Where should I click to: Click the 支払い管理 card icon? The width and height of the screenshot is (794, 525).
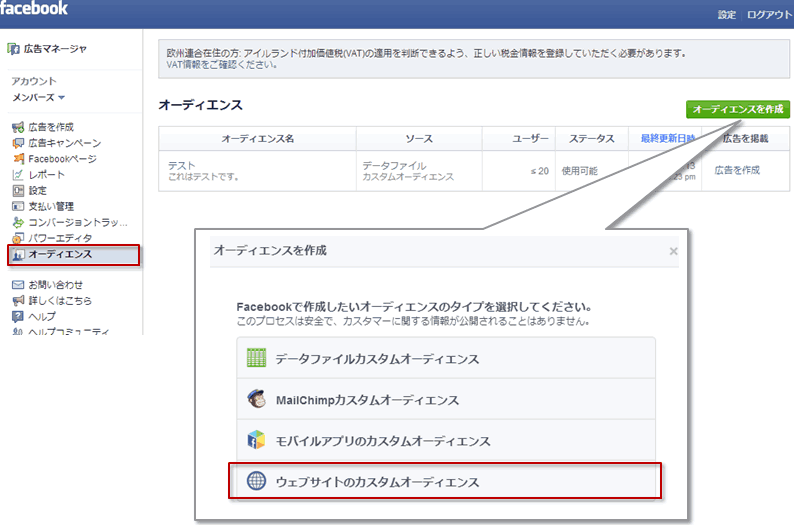(17, 206)
